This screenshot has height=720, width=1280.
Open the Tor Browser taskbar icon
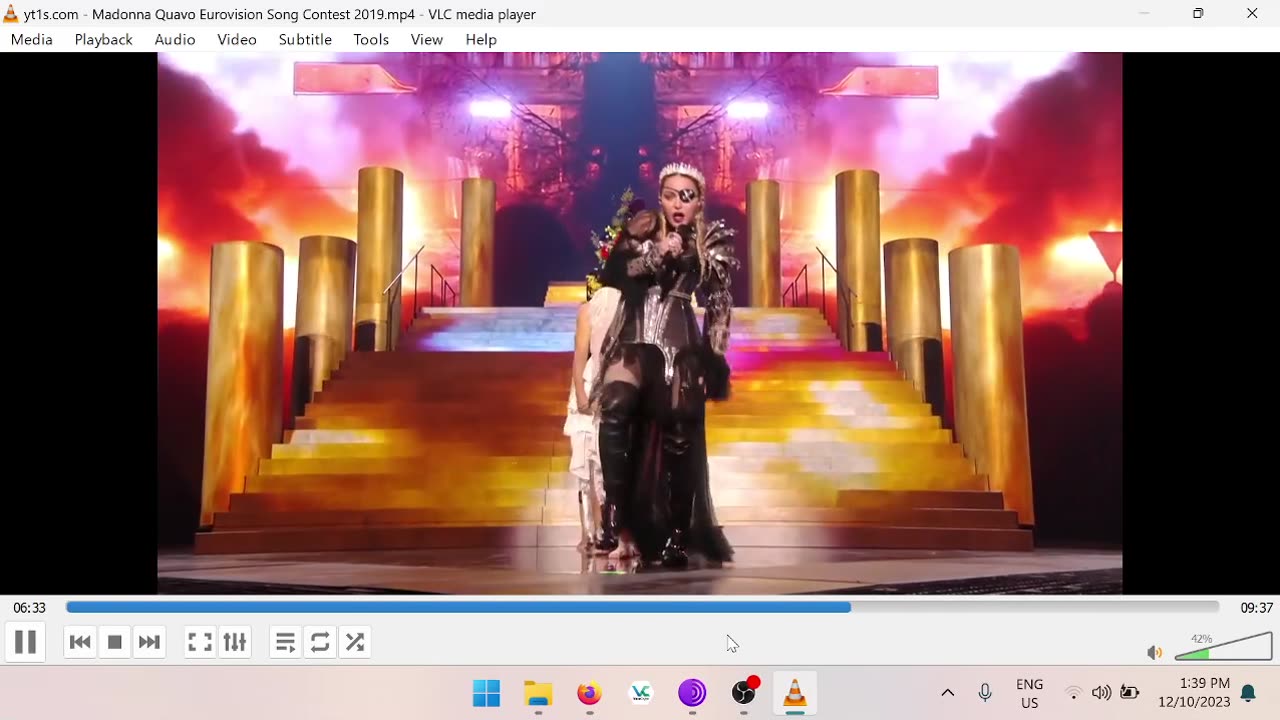coord(692,693)
